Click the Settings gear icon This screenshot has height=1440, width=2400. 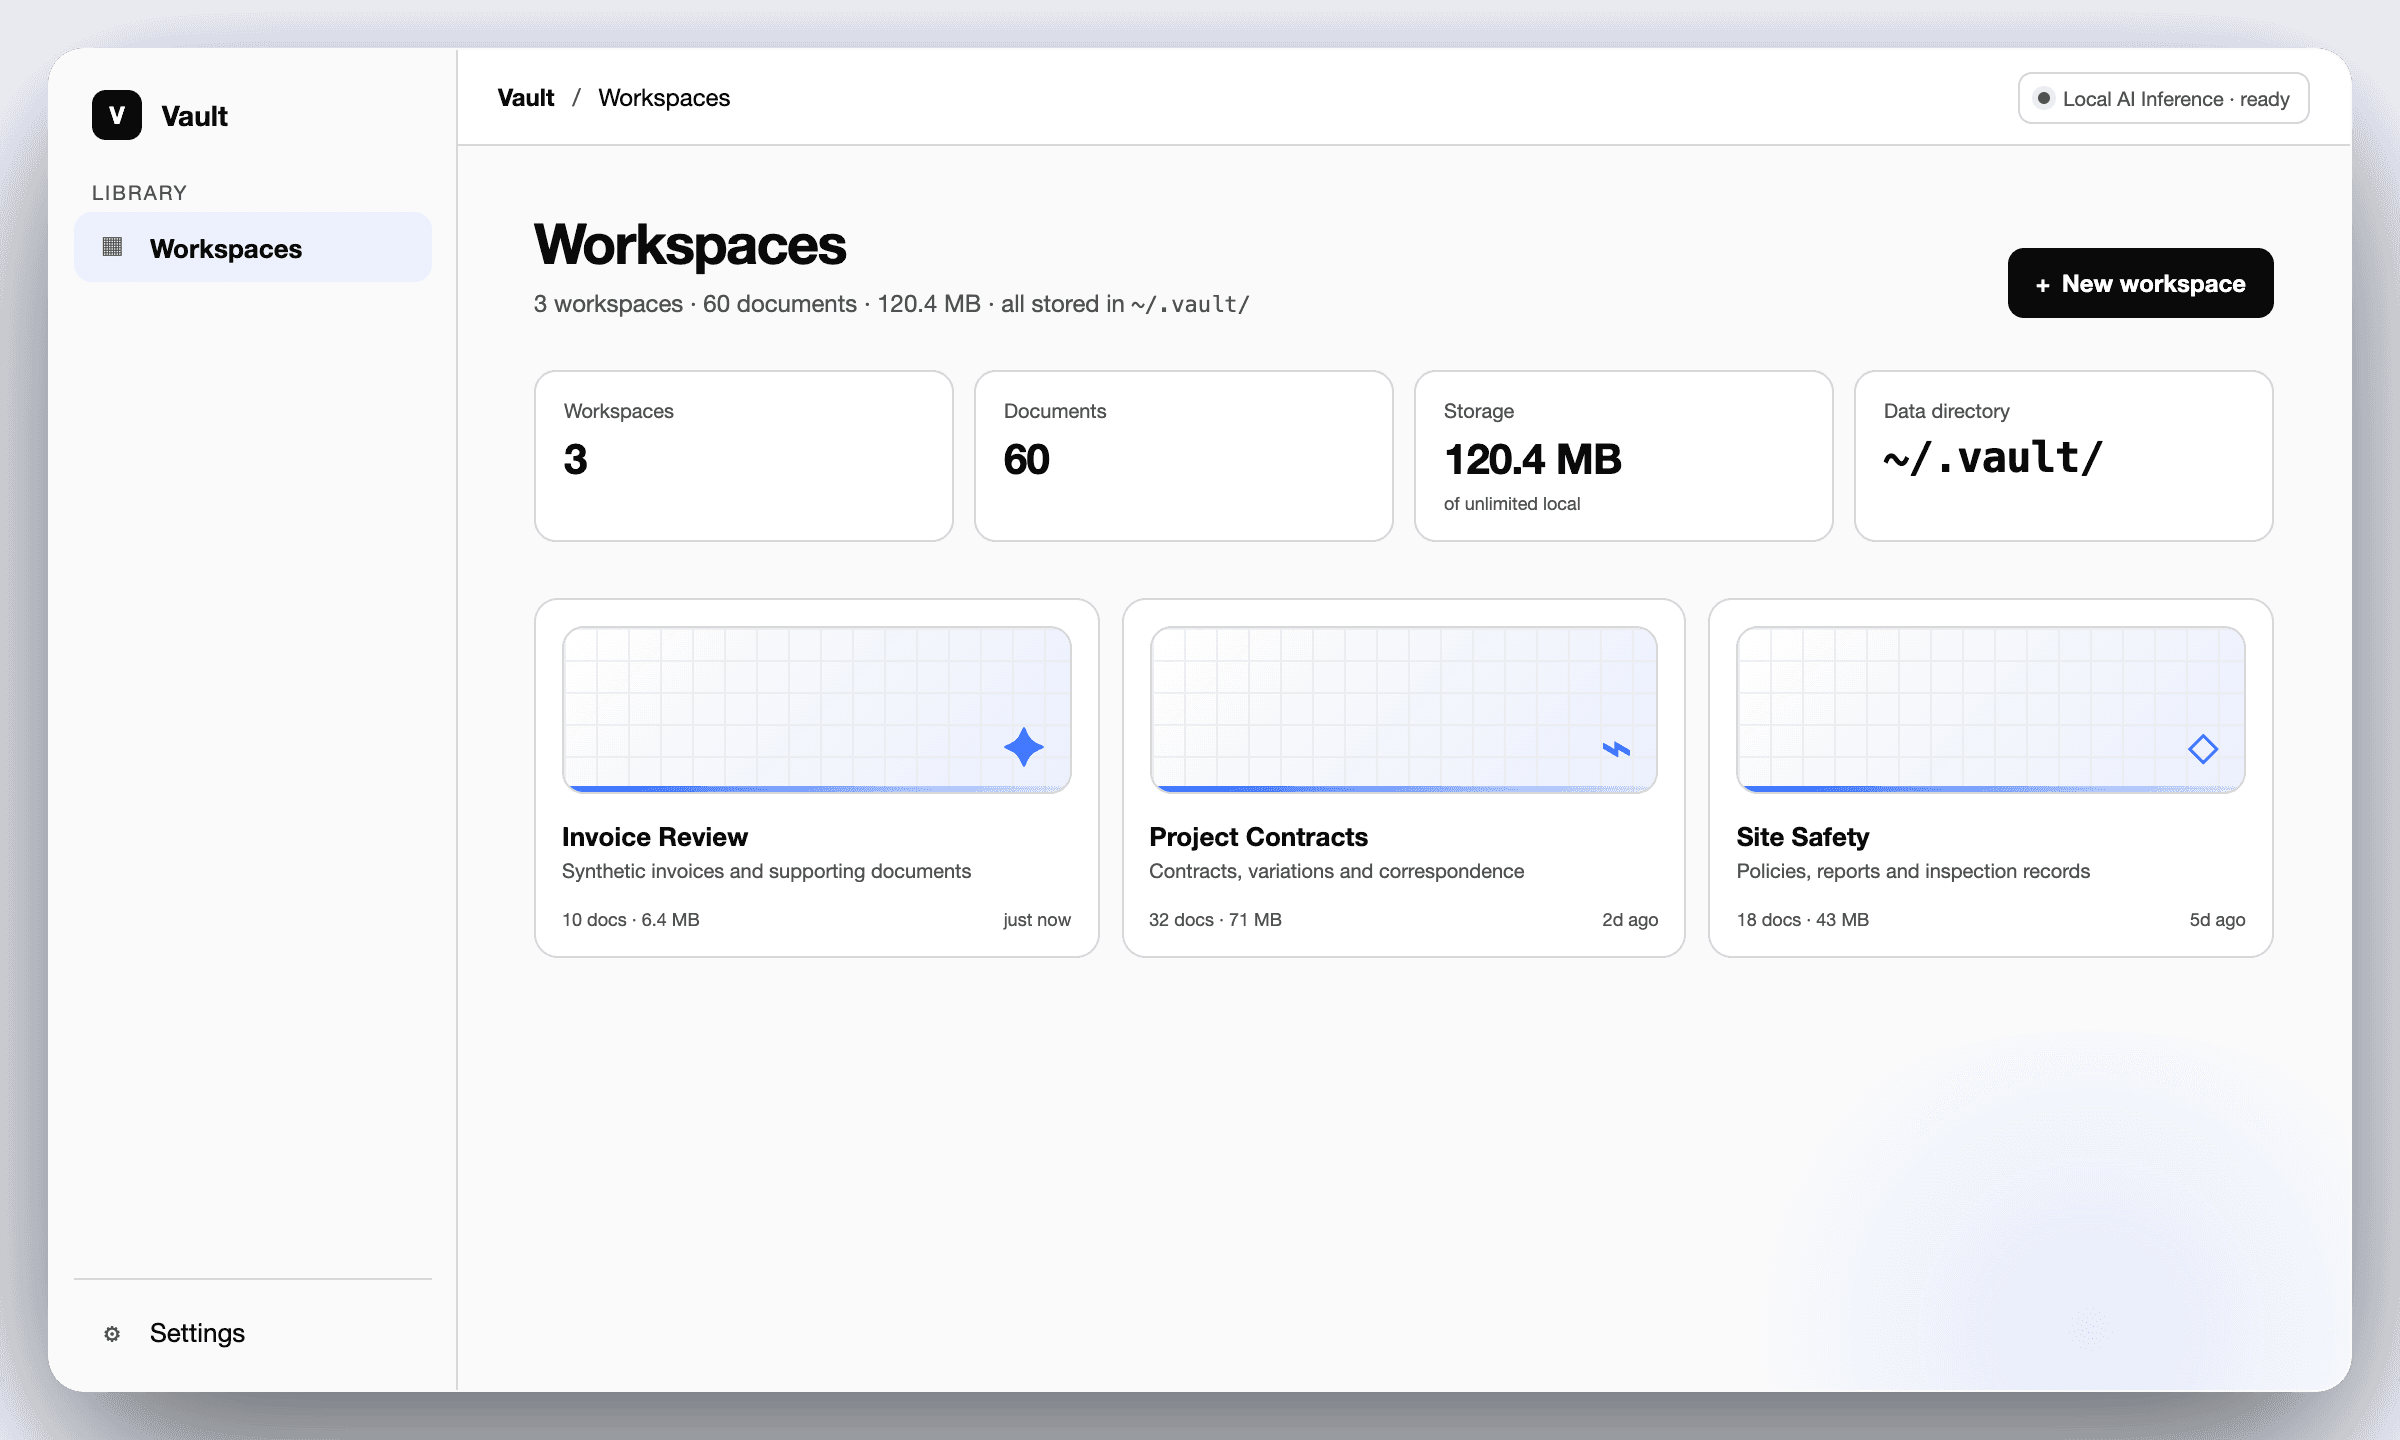click(112, 1334)
